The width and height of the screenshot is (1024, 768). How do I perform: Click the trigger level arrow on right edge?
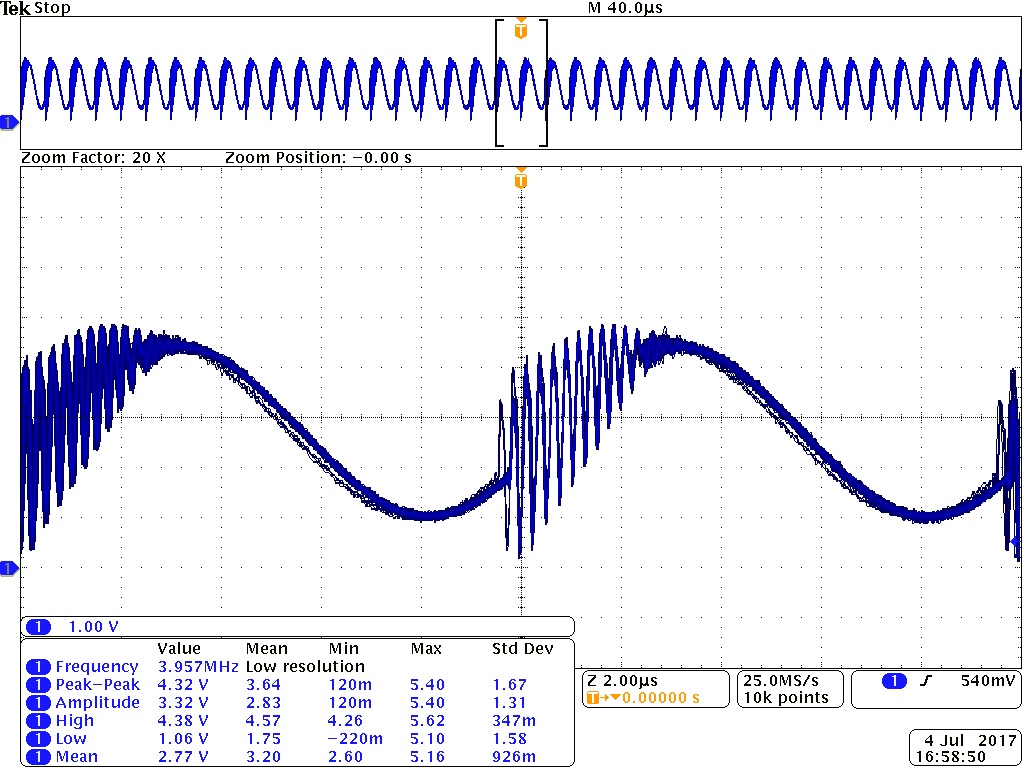click(1016, 541)
